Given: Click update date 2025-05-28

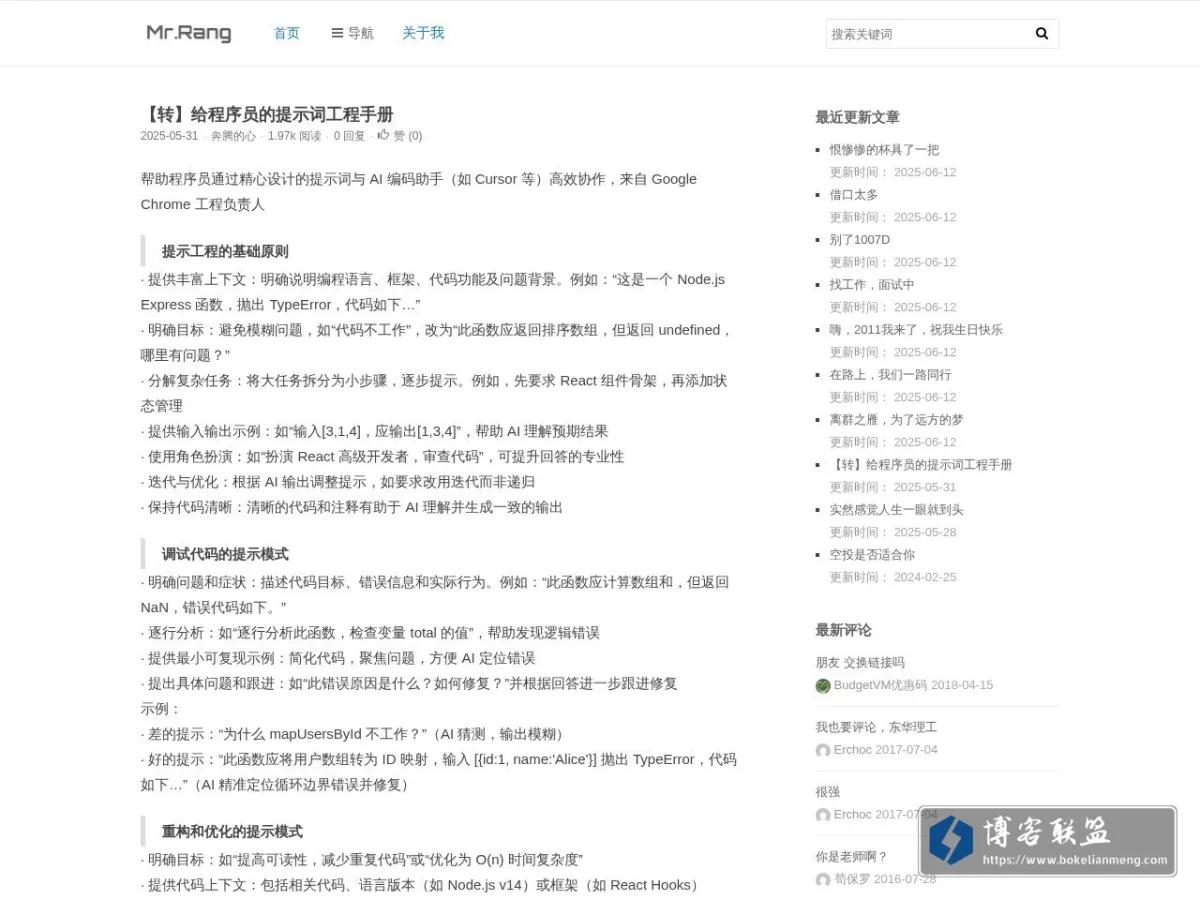Looking at the screenshot, I should point(925,532).
